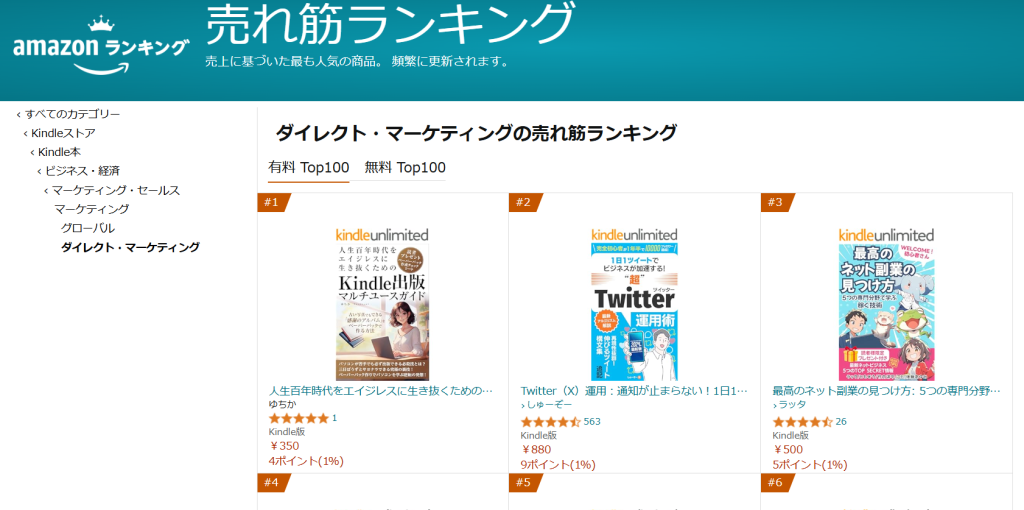Click the Kindle Unlimited badge on book #3
The height and width of the screenshot is (510, 1024).
tap(886, 234)
